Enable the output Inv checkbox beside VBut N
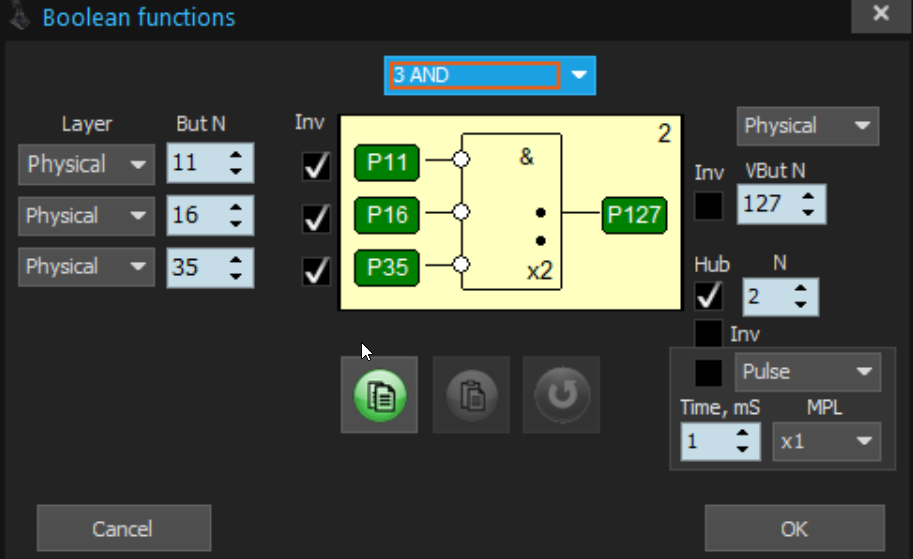 709,205
